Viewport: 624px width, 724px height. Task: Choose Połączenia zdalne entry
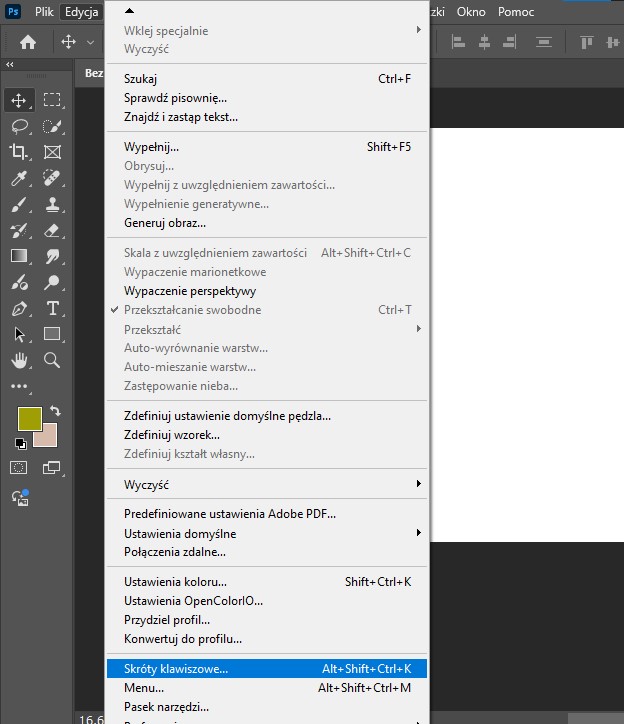pos(267,552)
